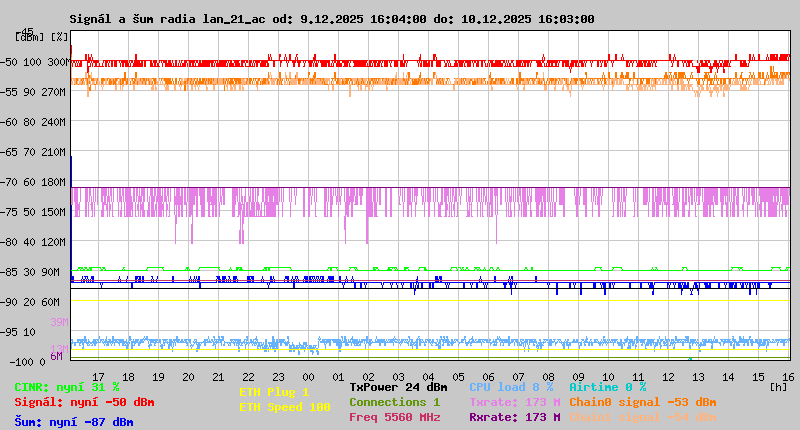Viewport: 800px width, 430px height.
Task: Select the blue Šum -87 dBm legend entry
Action: click(x=73, y=422)
